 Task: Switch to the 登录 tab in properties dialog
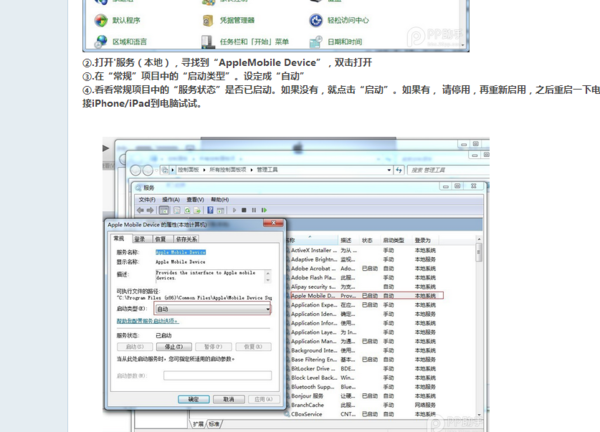tap(140, 239)
